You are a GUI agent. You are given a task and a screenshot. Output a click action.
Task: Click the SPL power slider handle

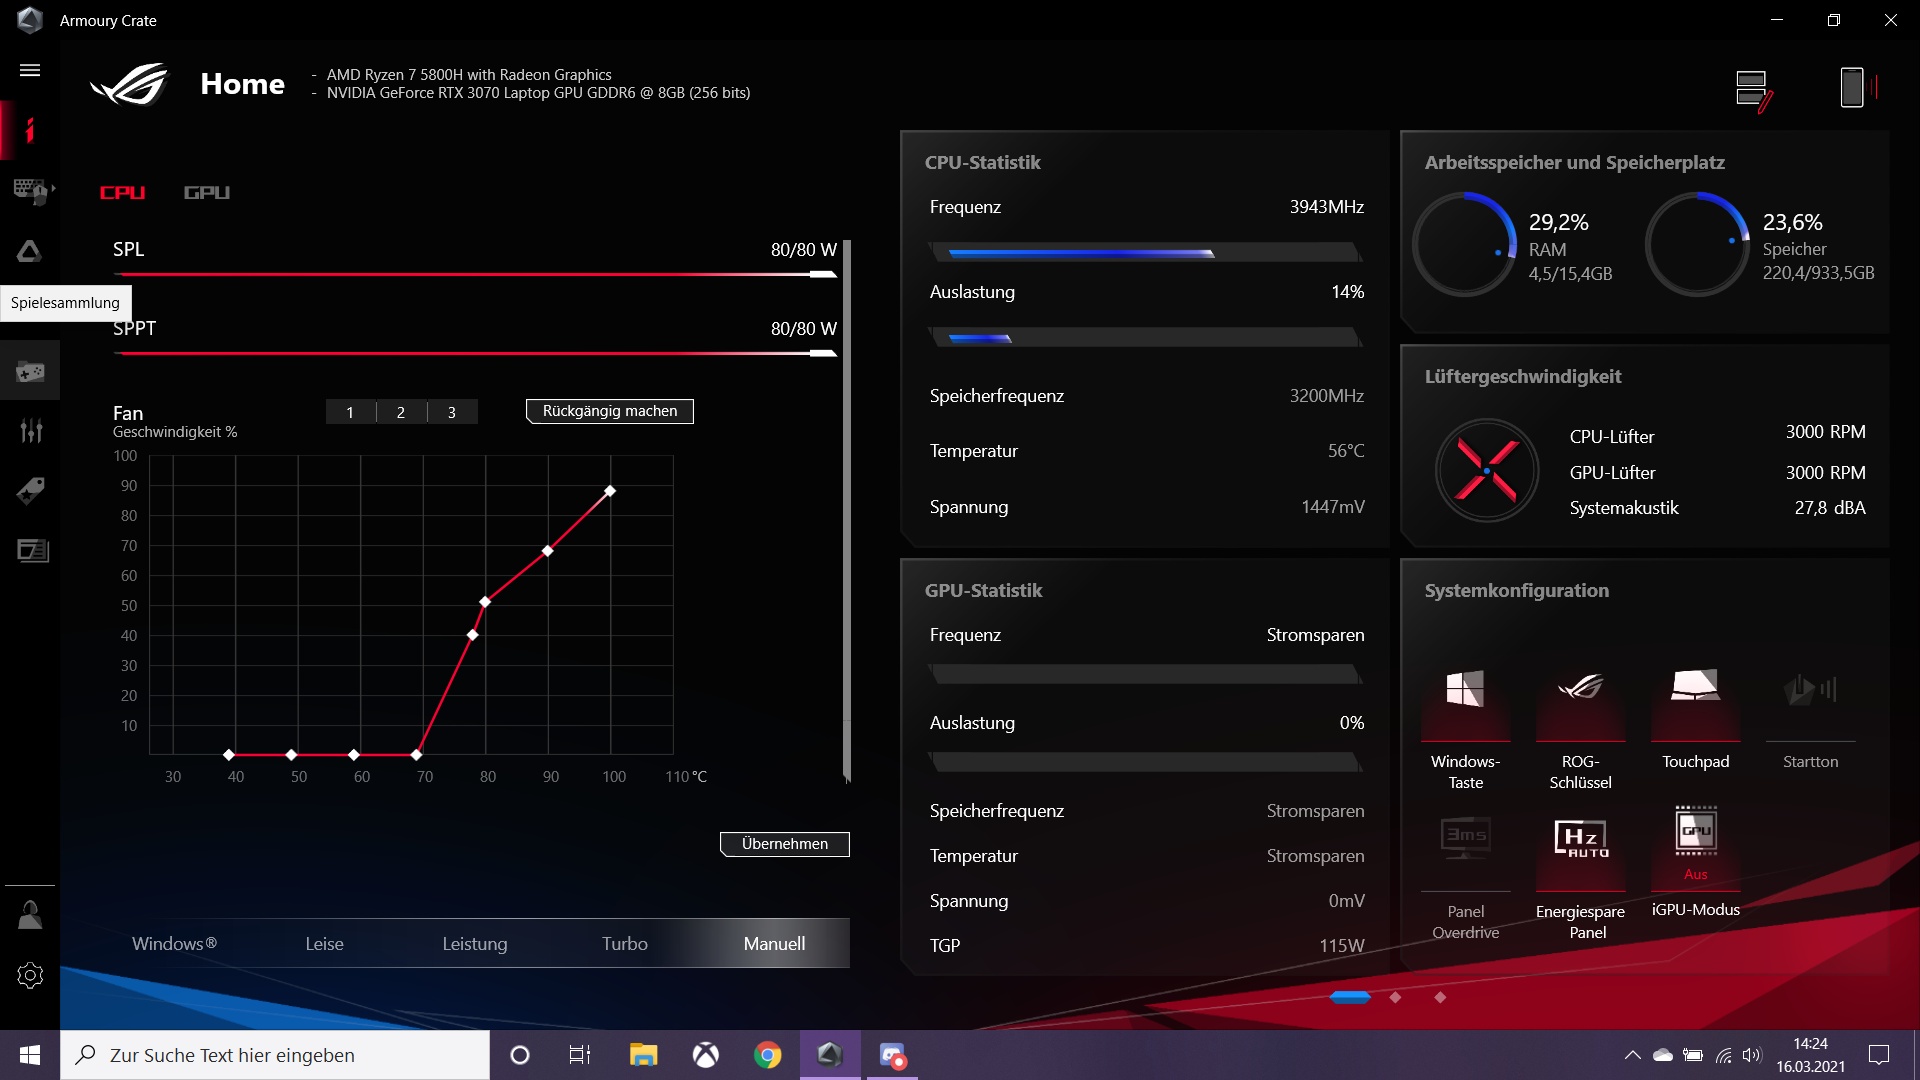point(823,274)
